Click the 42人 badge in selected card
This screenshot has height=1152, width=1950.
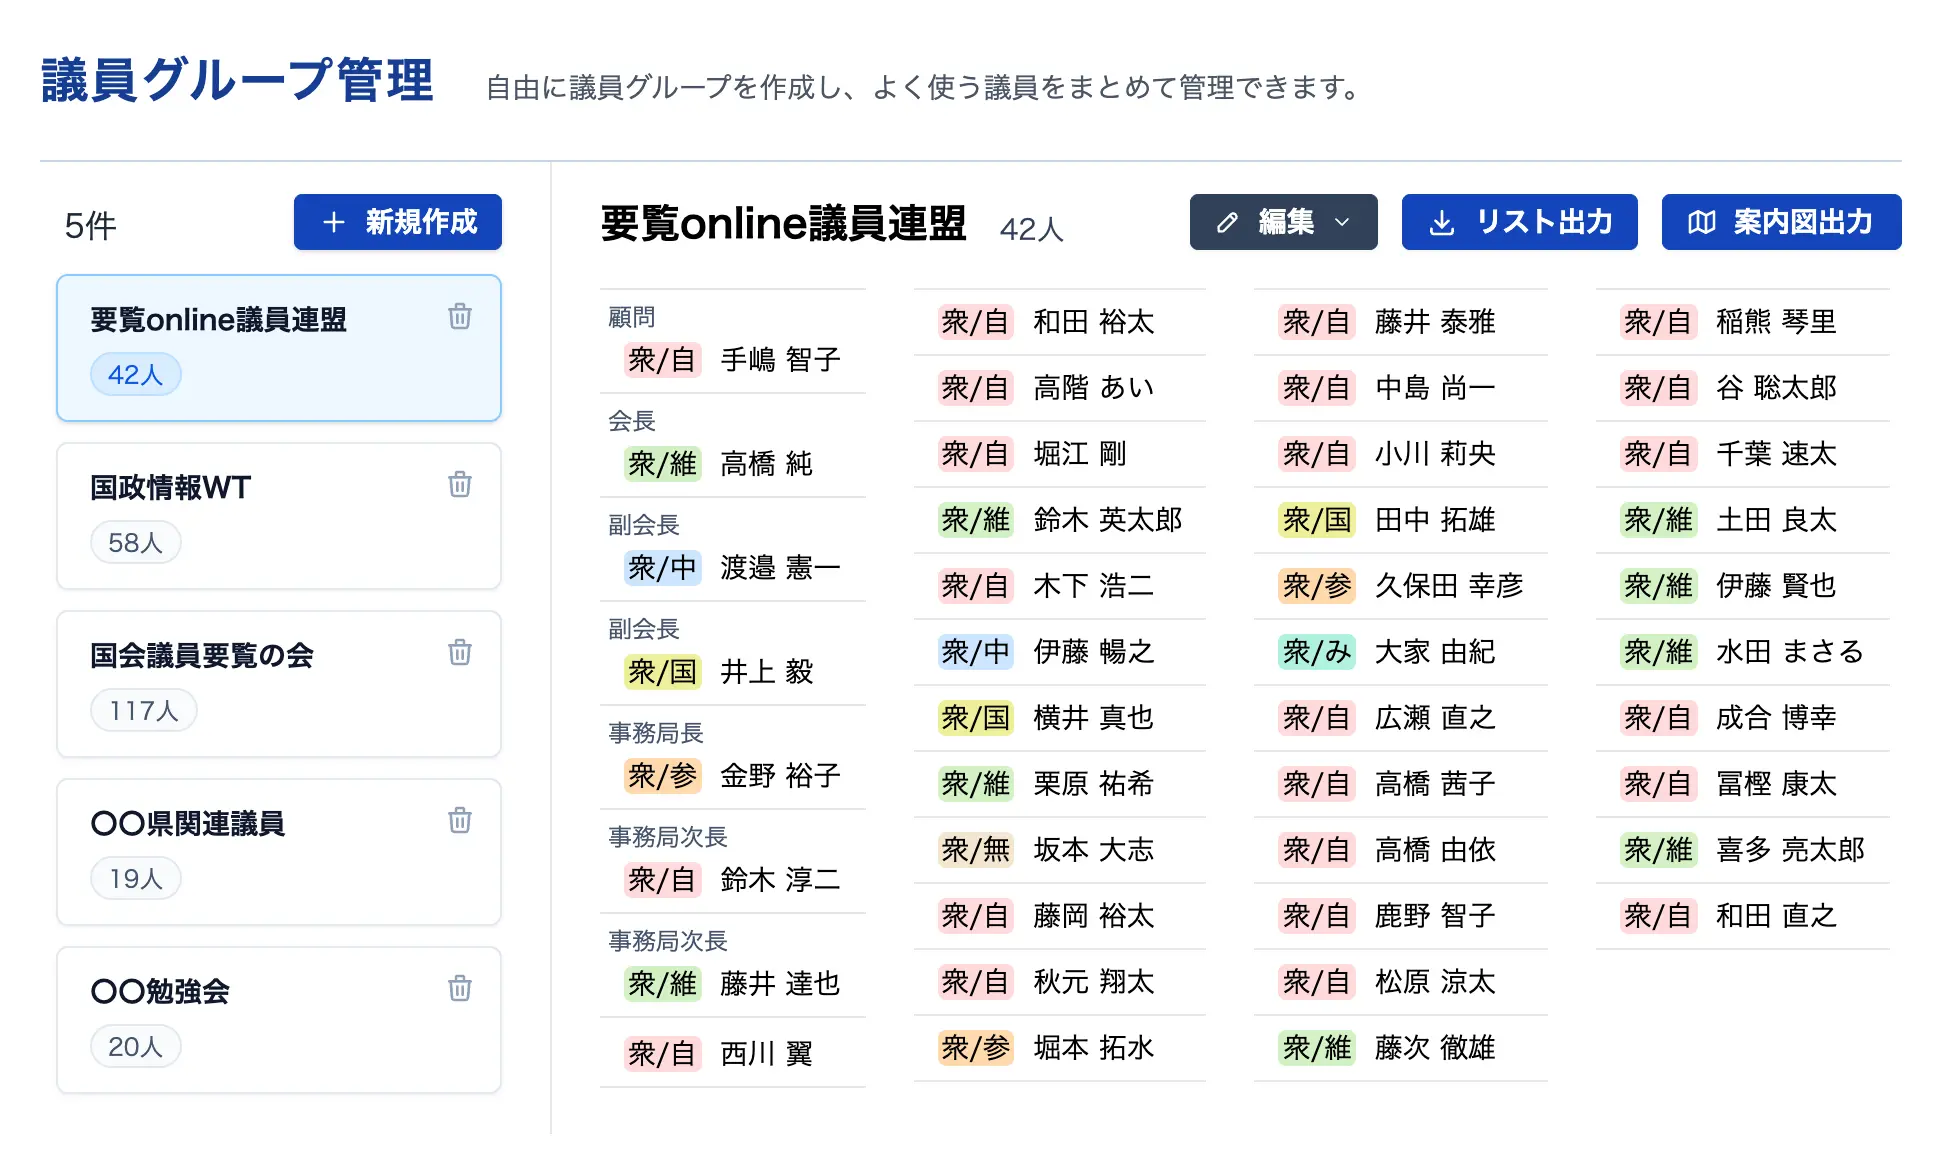pyautogui.click(x=135, y=375)
